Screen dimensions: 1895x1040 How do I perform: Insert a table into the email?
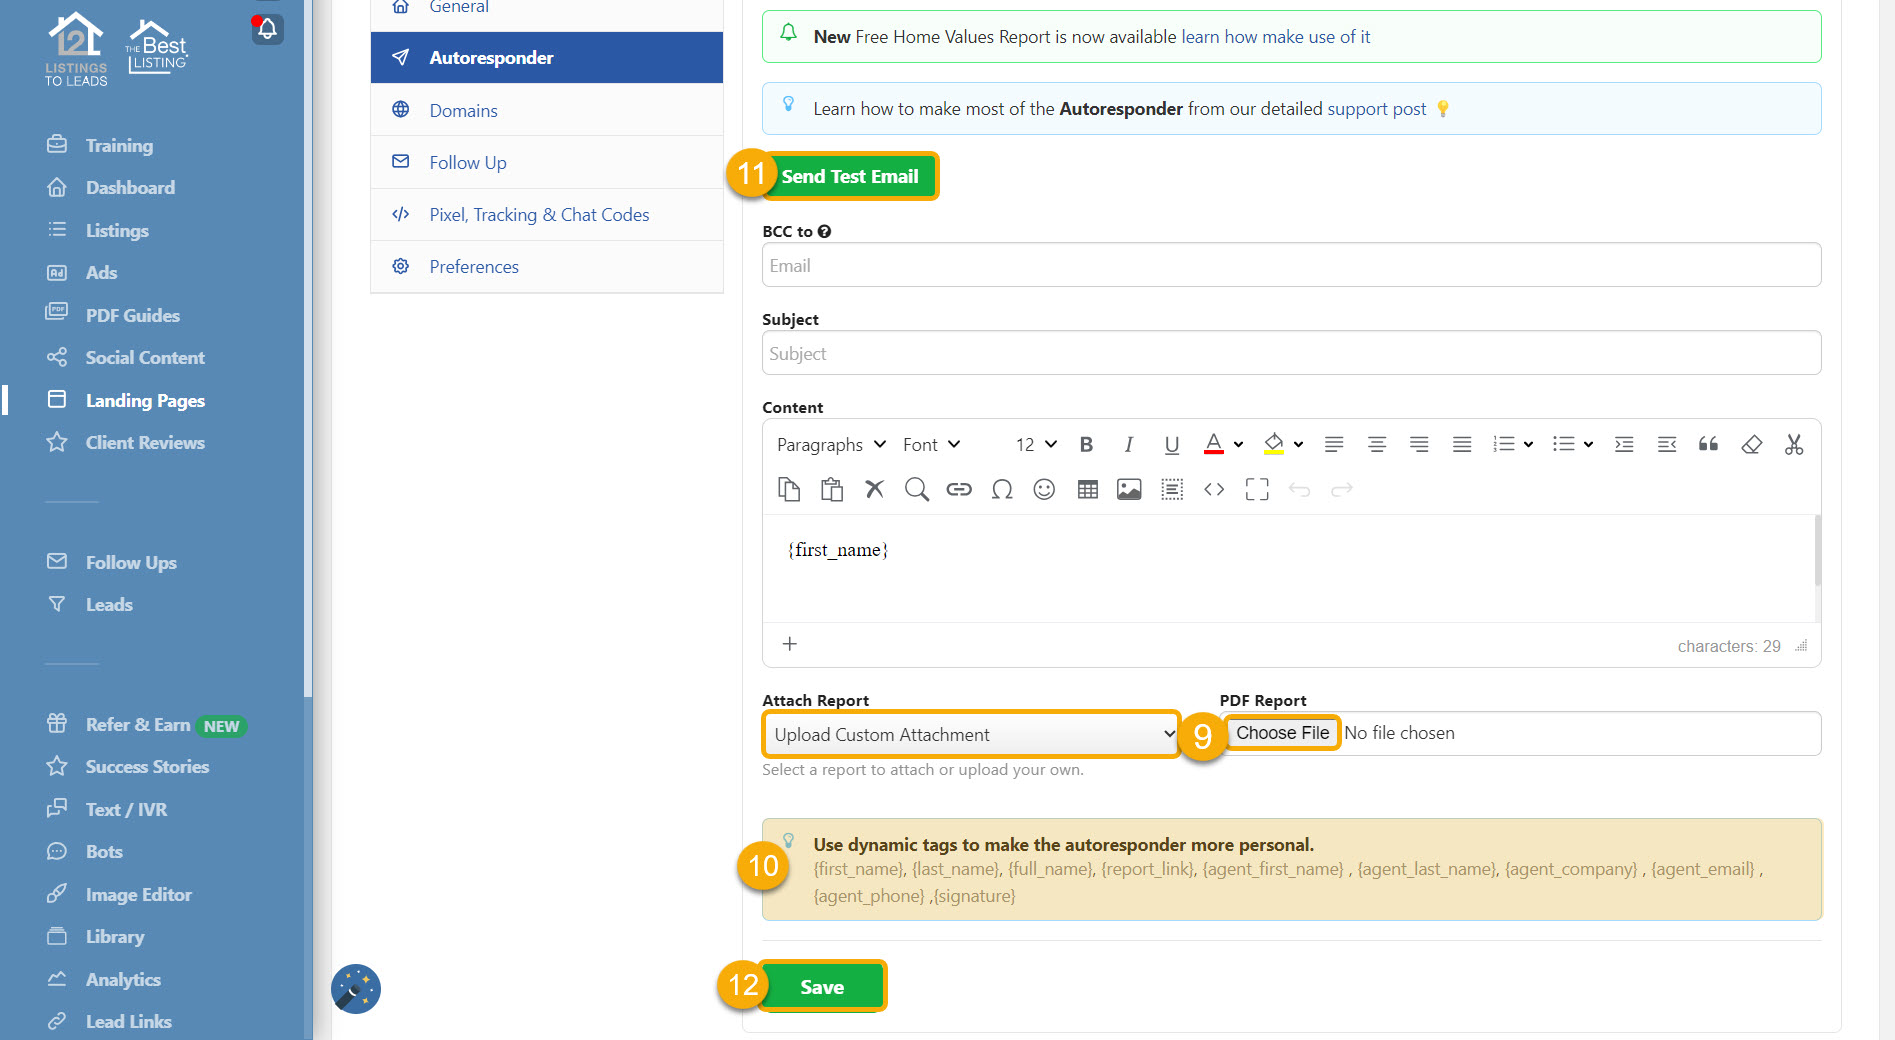click(1087, 489)
